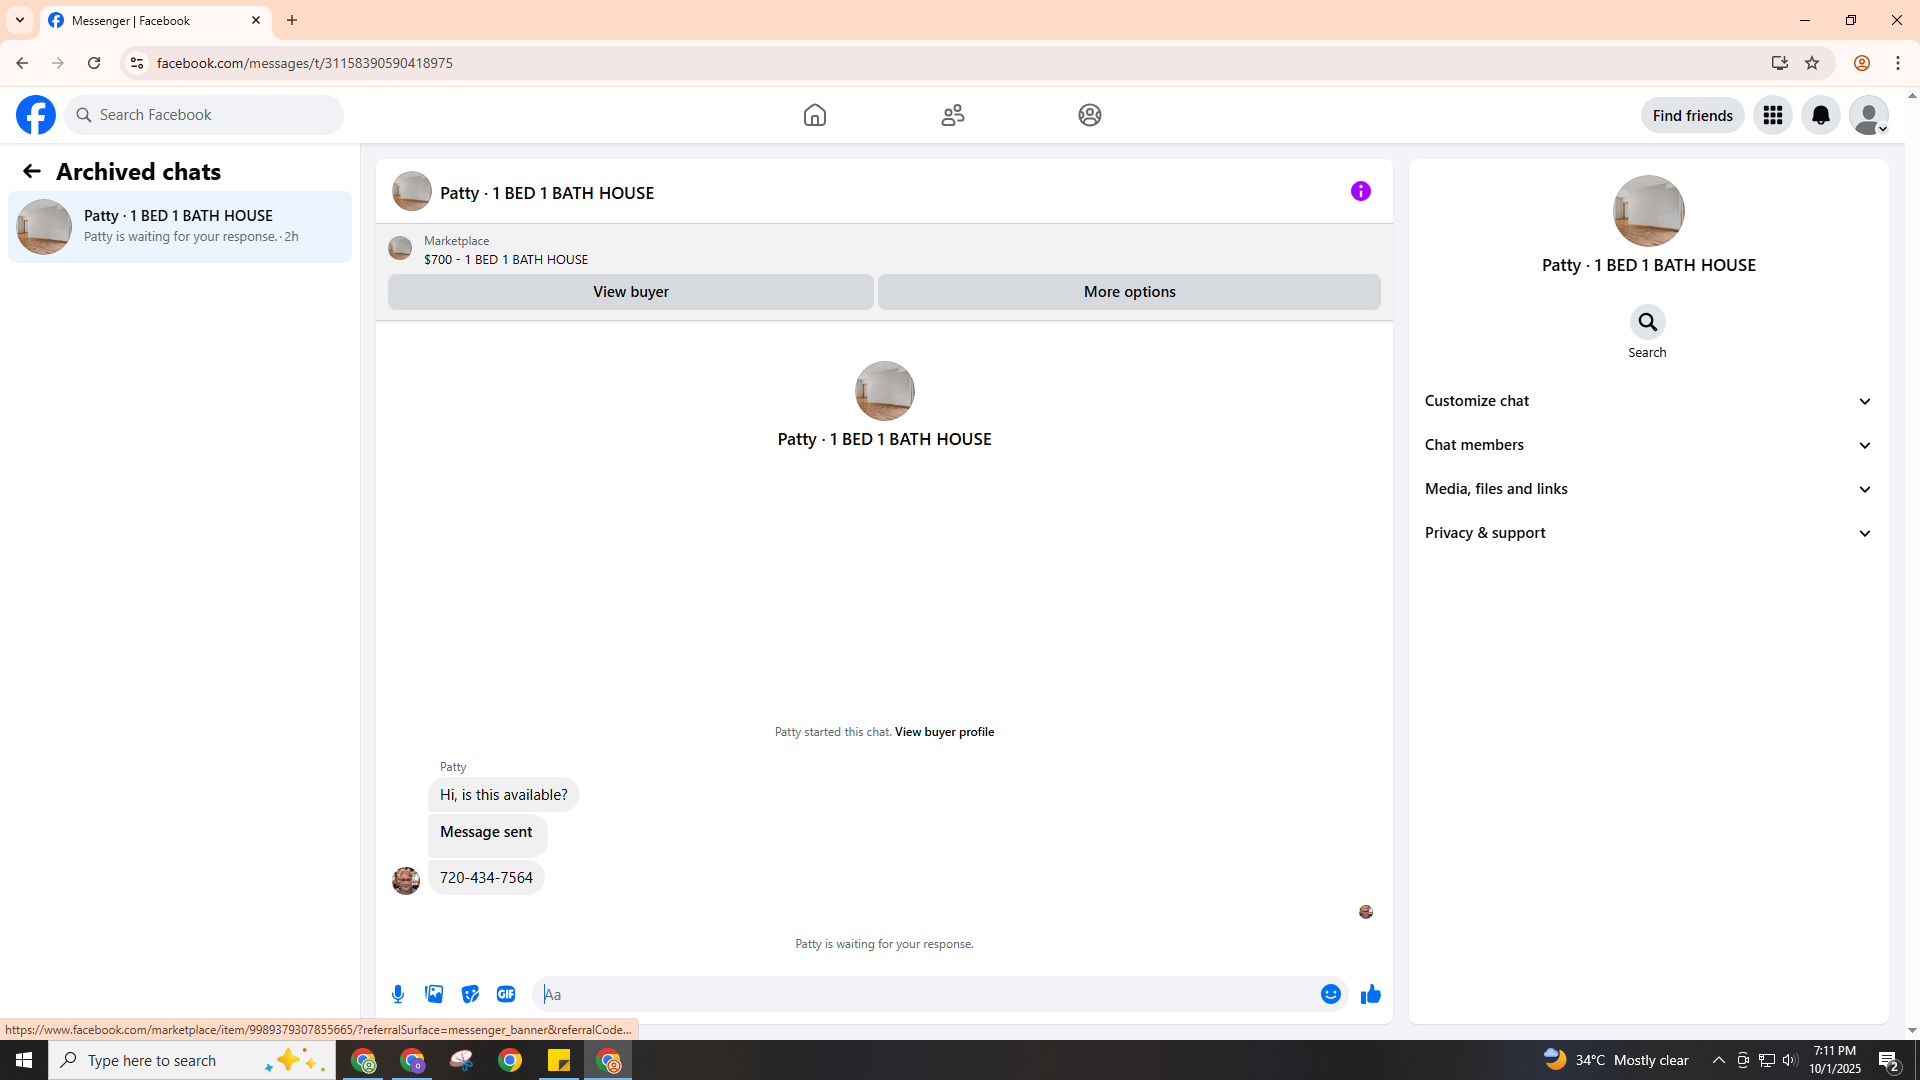Viewport: 1920px width, 1080px height.
Task: Attach a photo using the image icon
Action: [434, 994]
